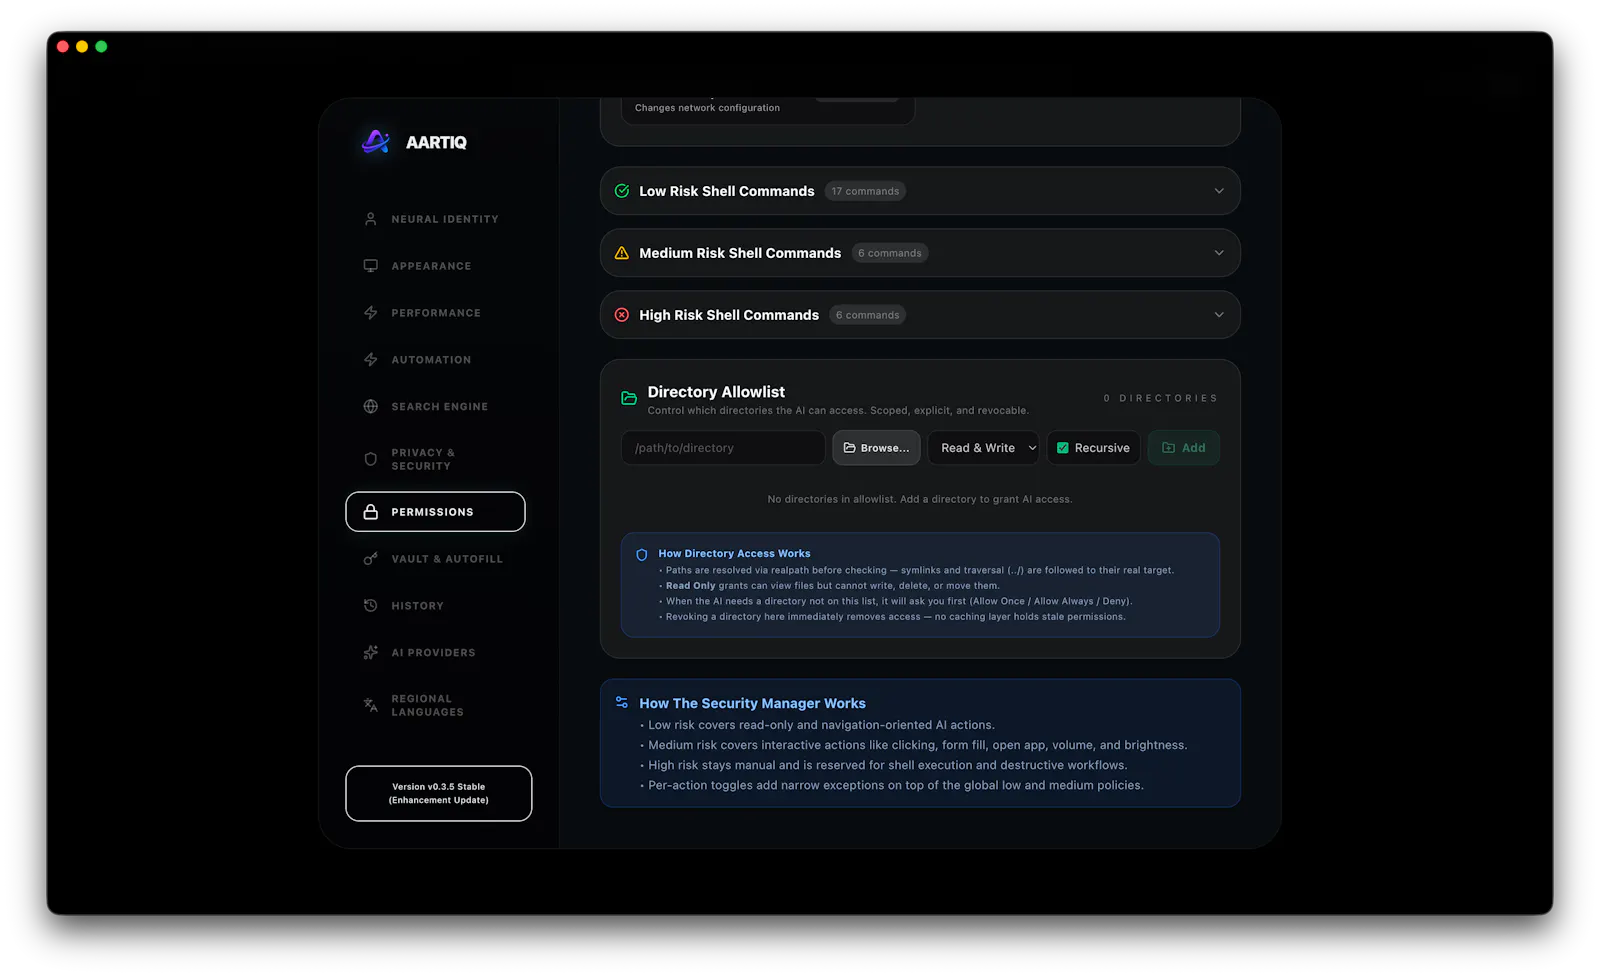Viewport: 1600px width, 977px height.
Task: Open Search Engine settings
Action: [435, 406]
